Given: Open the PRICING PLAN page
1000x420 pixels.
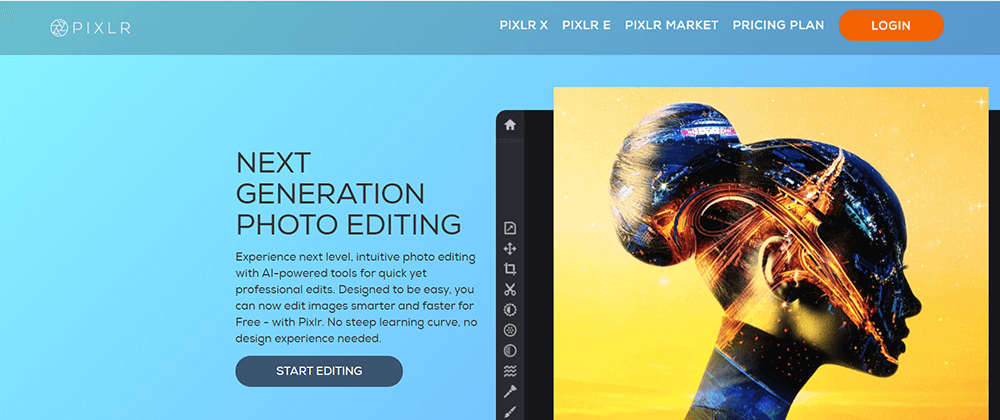Looking at the screenshot, I should coord(778,26).
